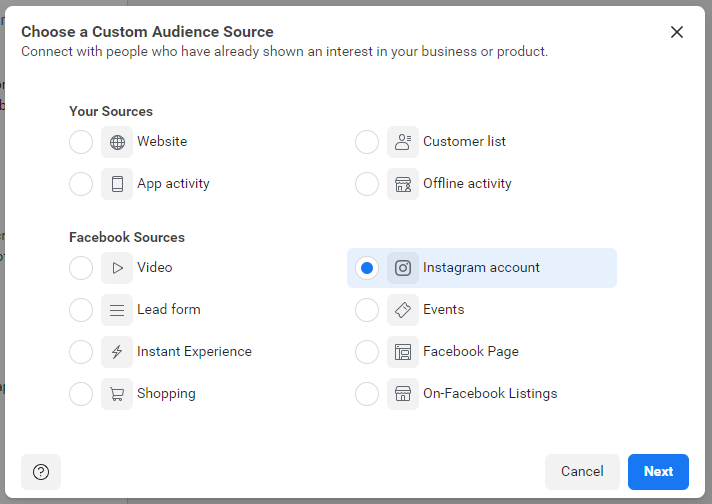The width and height of the screenshot is (712, 504).
Task: Select the App activity radio button
Action: (81, 184)
